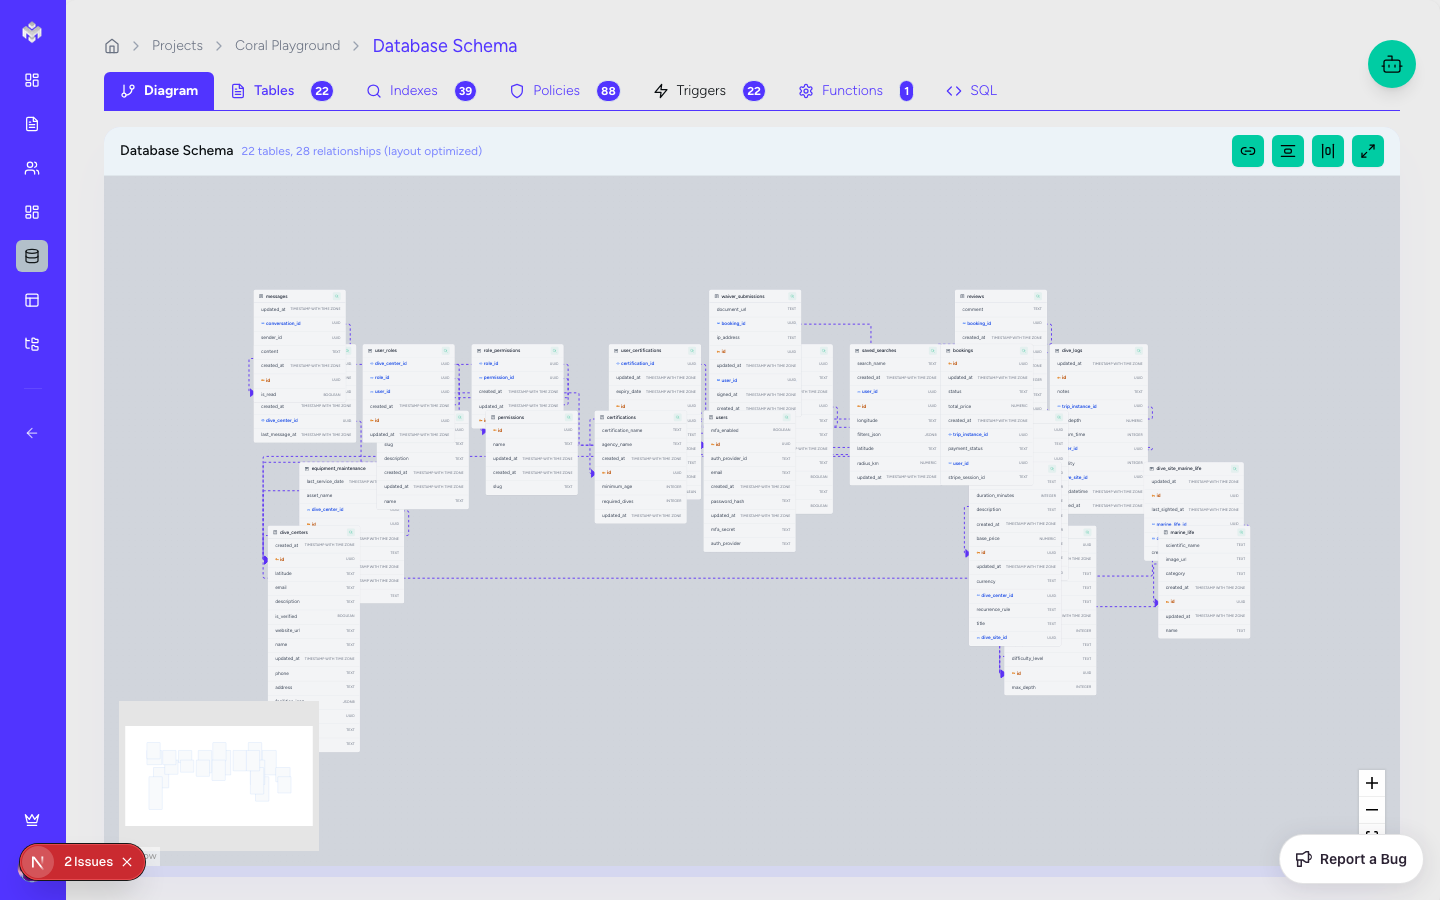Click the Report a Bug button
The height and width of the screenshot is (900, 1440).
point(1351,859)
